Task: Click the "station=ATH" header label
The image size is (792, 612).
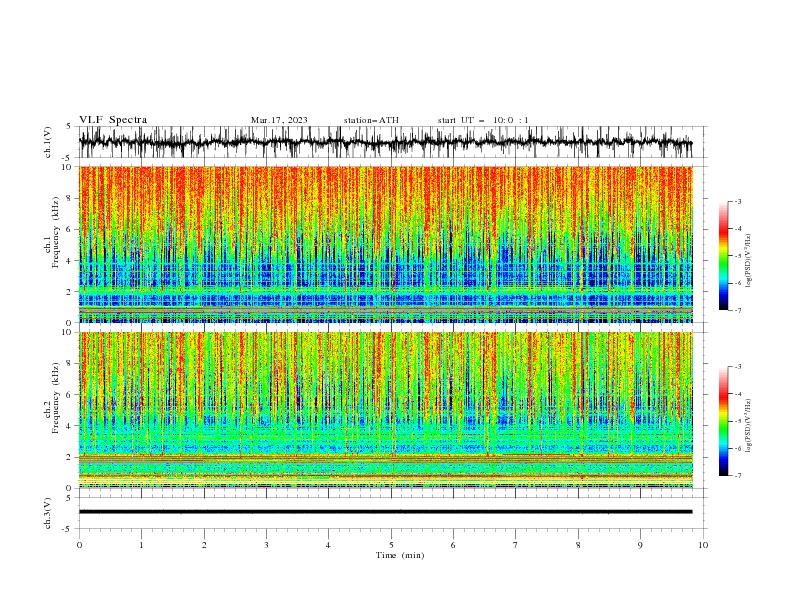Action: (x=371, y=120)
